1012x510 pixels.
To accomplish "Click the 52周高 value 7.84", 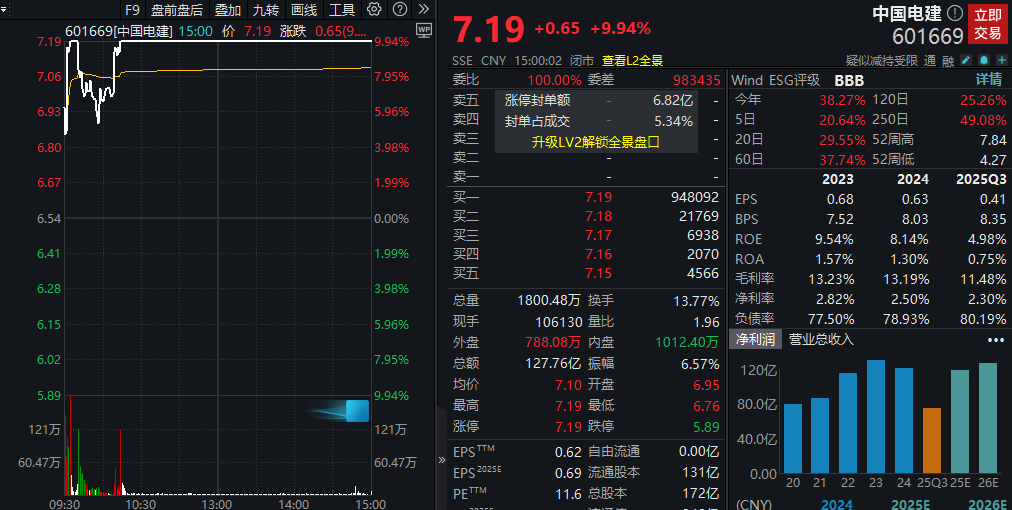I will point(993,140).
